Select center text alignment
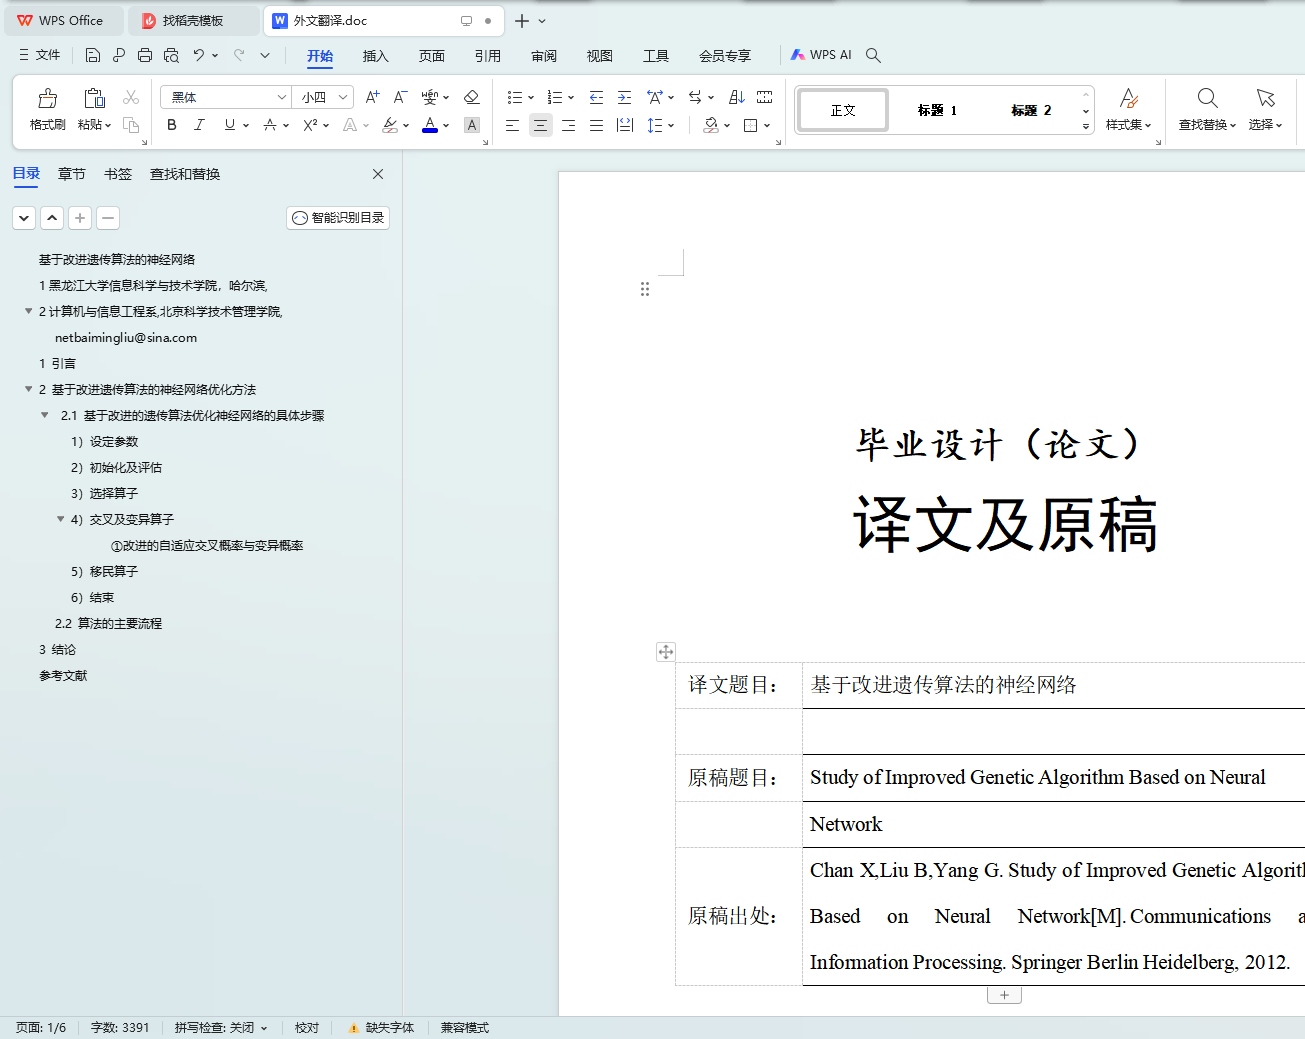Screen dimensions: 1305x1039 (540, 125)
